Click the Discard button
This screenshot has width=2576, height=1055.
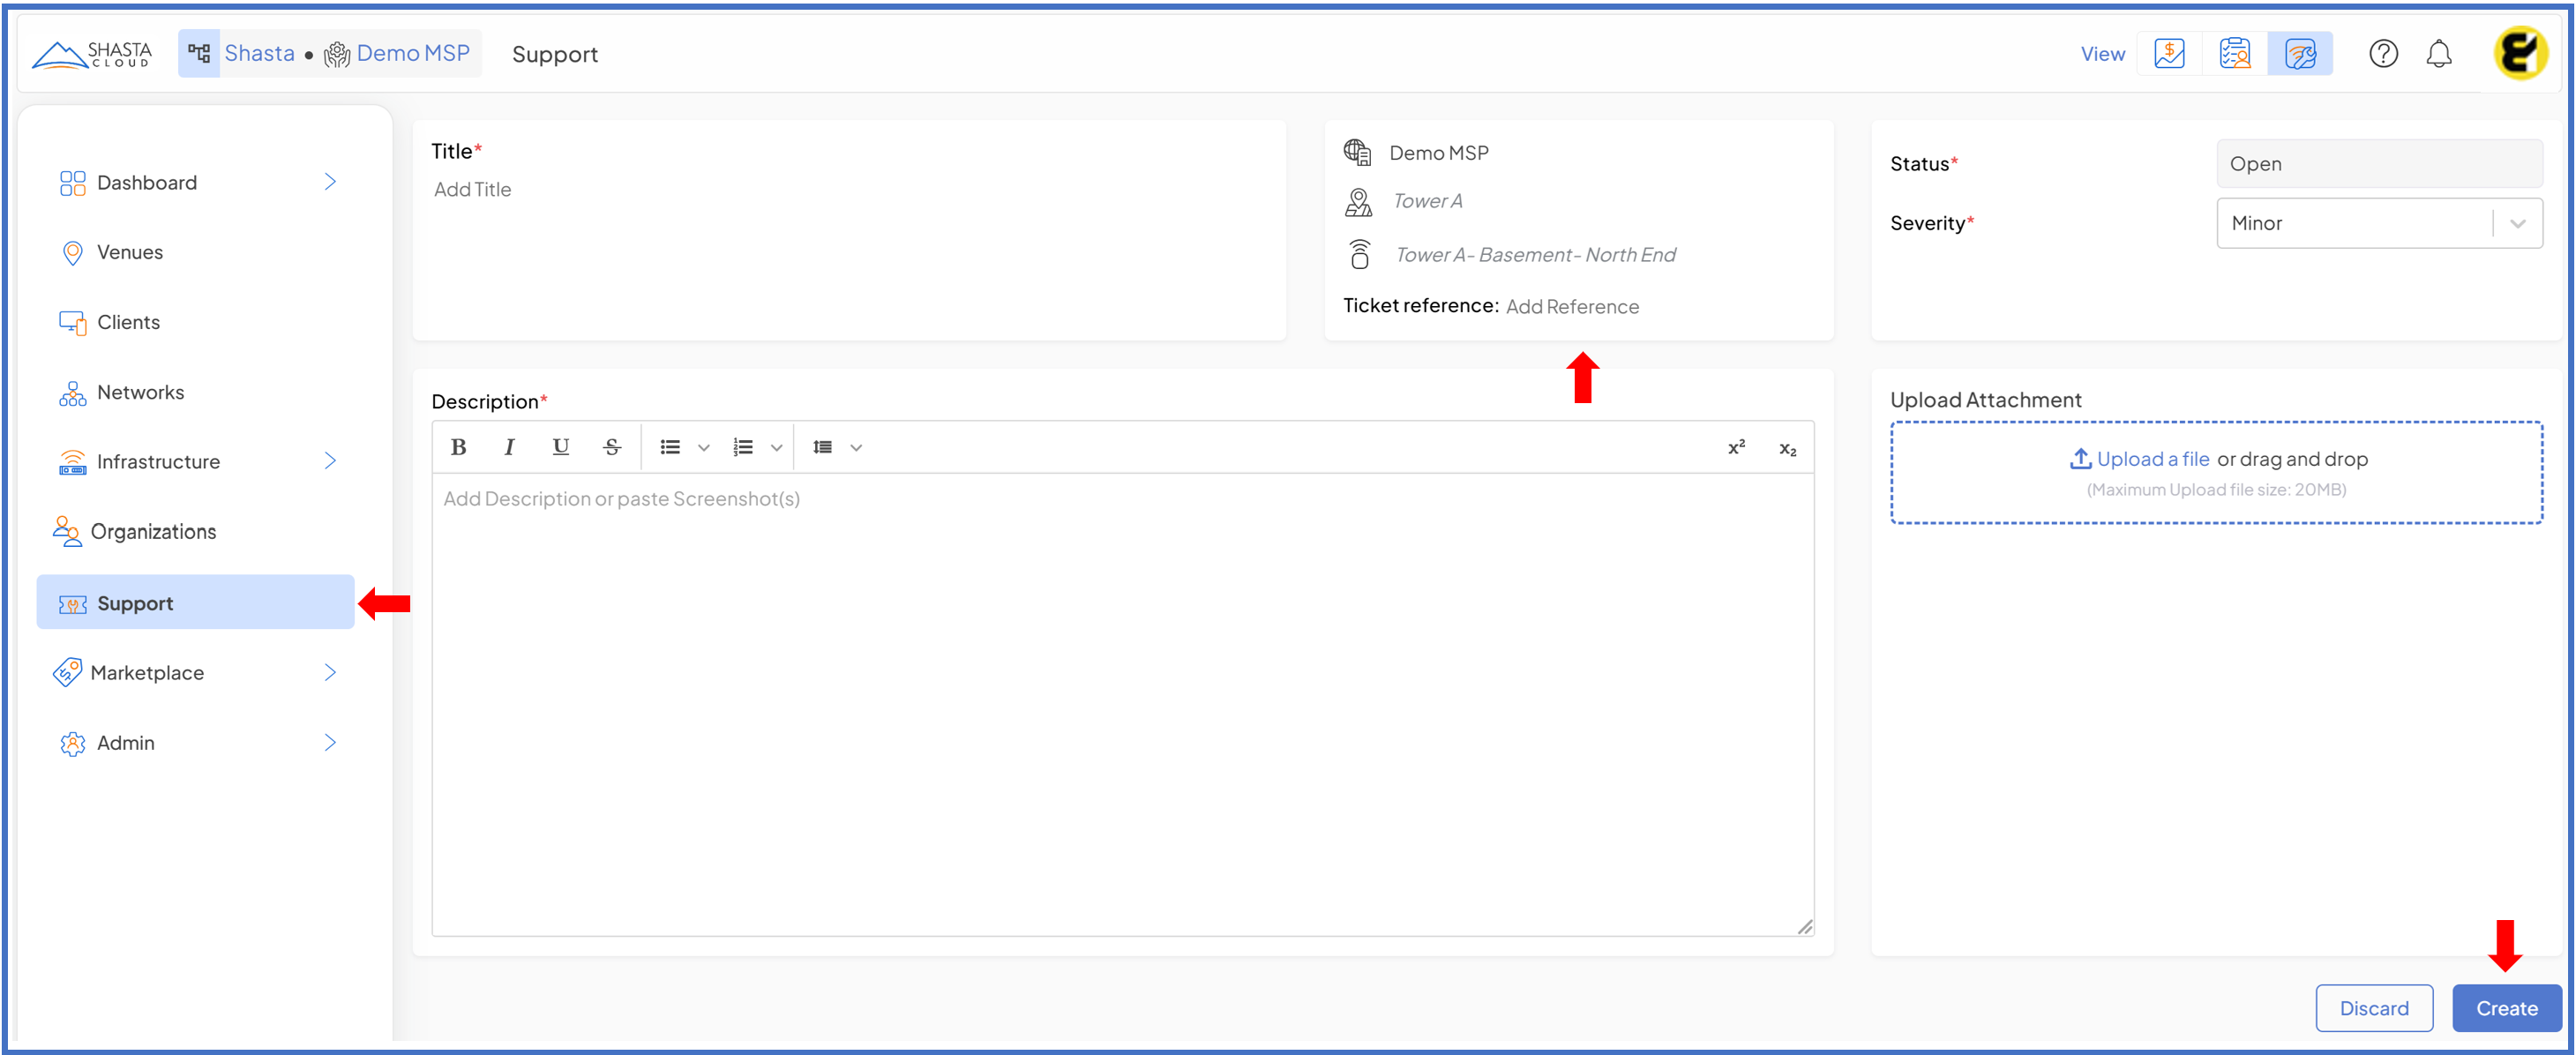[2373, 1008]
